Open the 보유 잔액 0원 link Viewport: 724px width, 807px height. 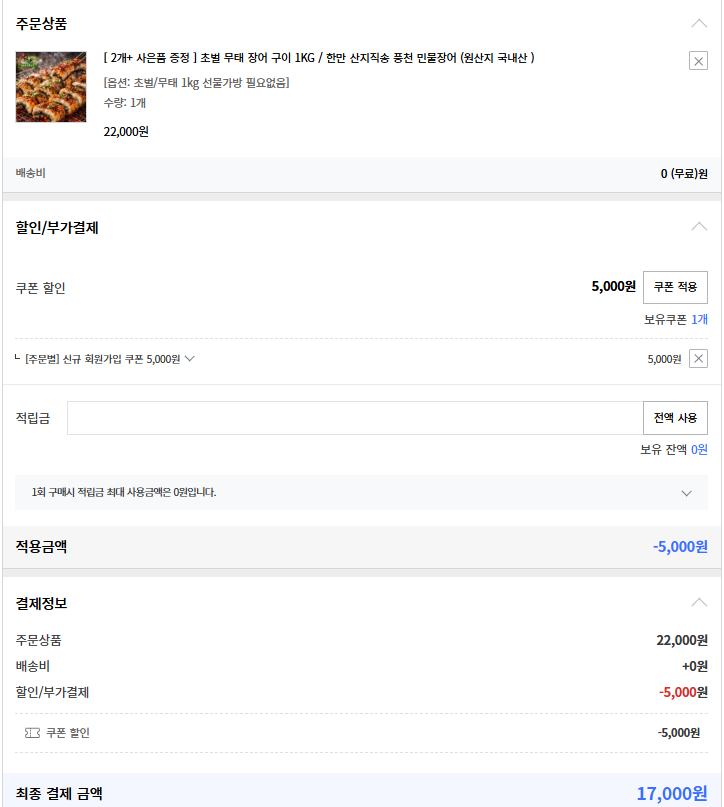[699, 450]
